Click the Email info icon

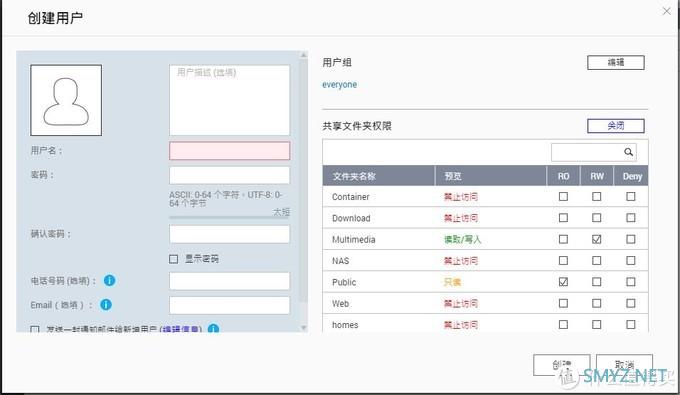106,305
